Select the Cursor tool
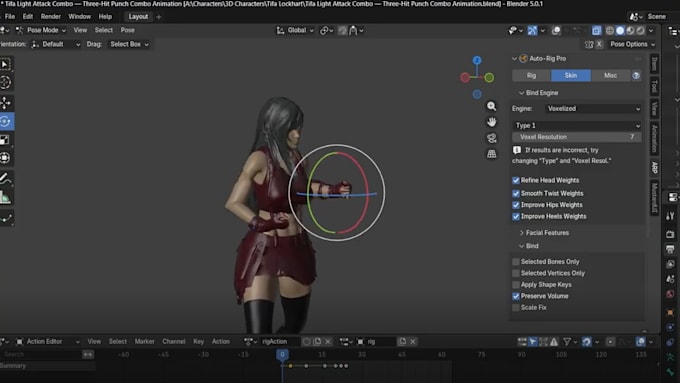680x383 pixels. click(x=5, y=82)
